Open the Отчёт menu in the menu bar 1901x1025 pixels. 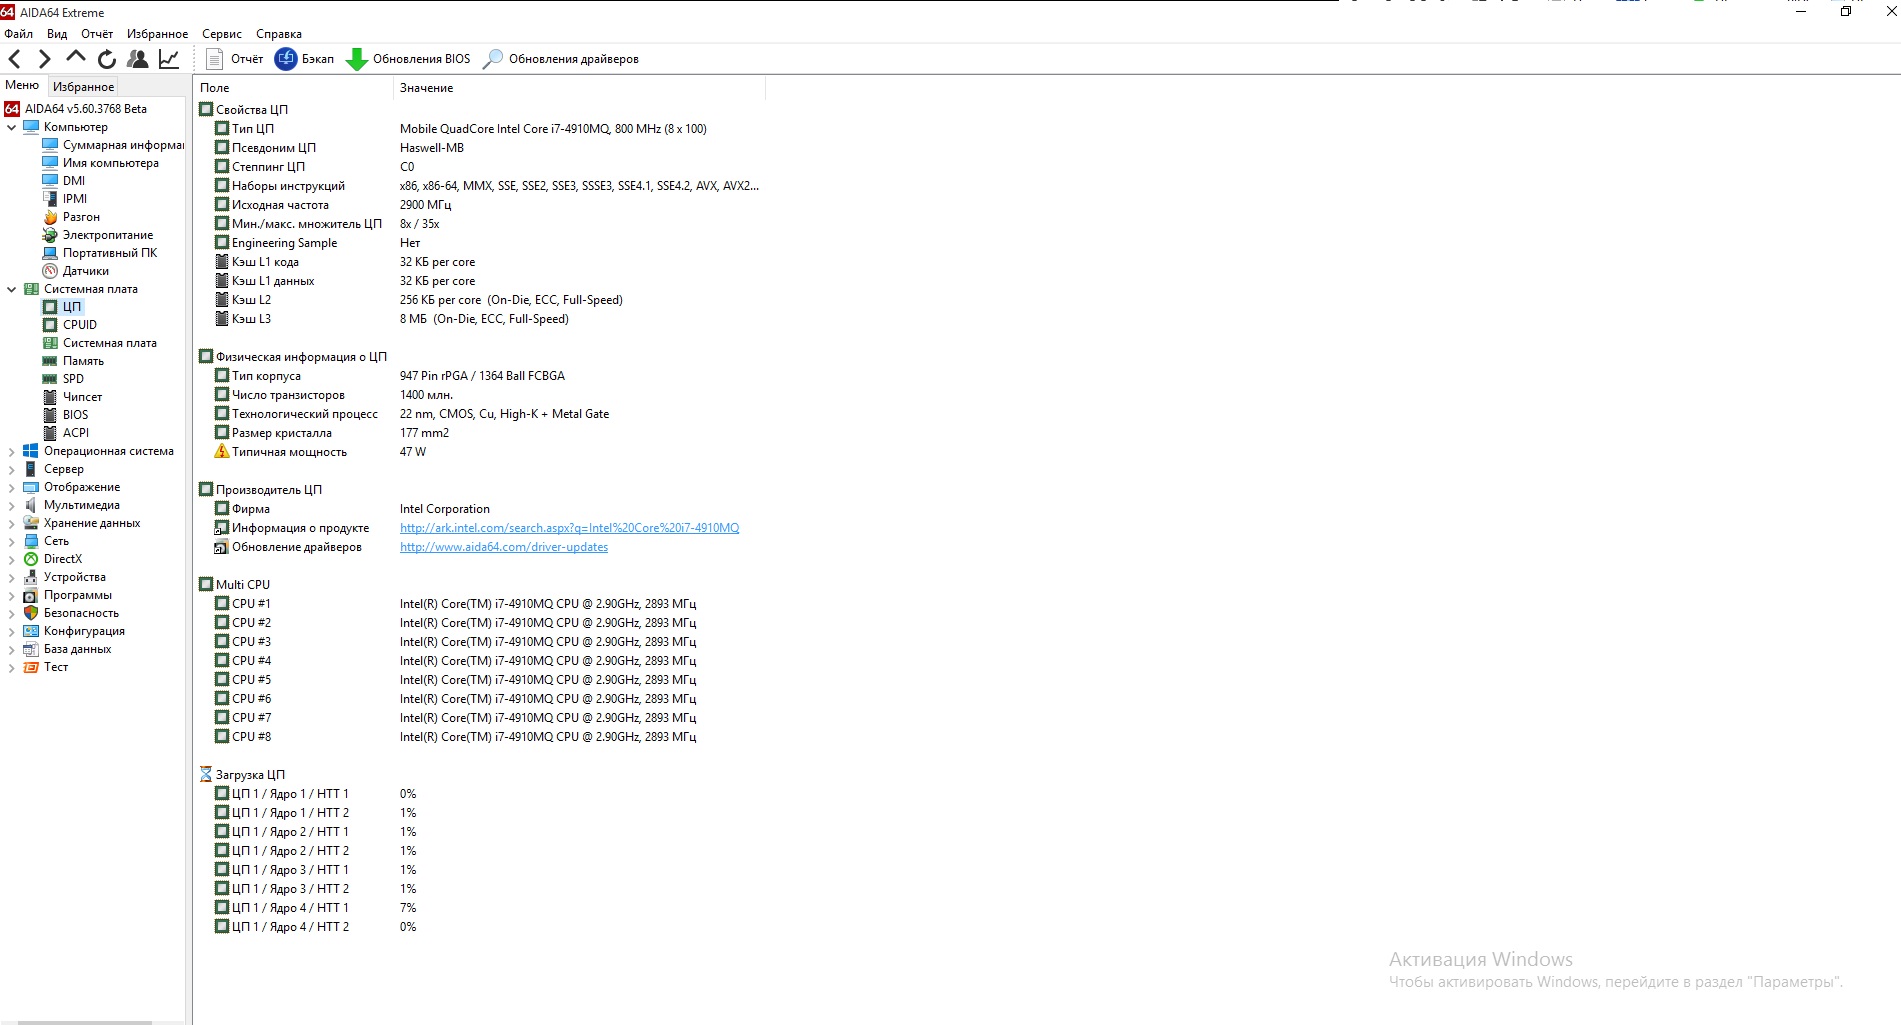click(97, 34)
